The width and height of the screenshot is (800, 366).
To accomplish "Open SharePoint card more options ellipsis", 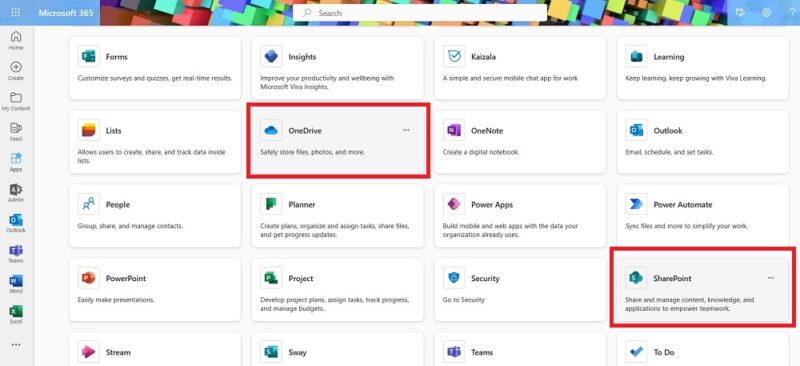I will pyautogui.click(x=771, y=278).
